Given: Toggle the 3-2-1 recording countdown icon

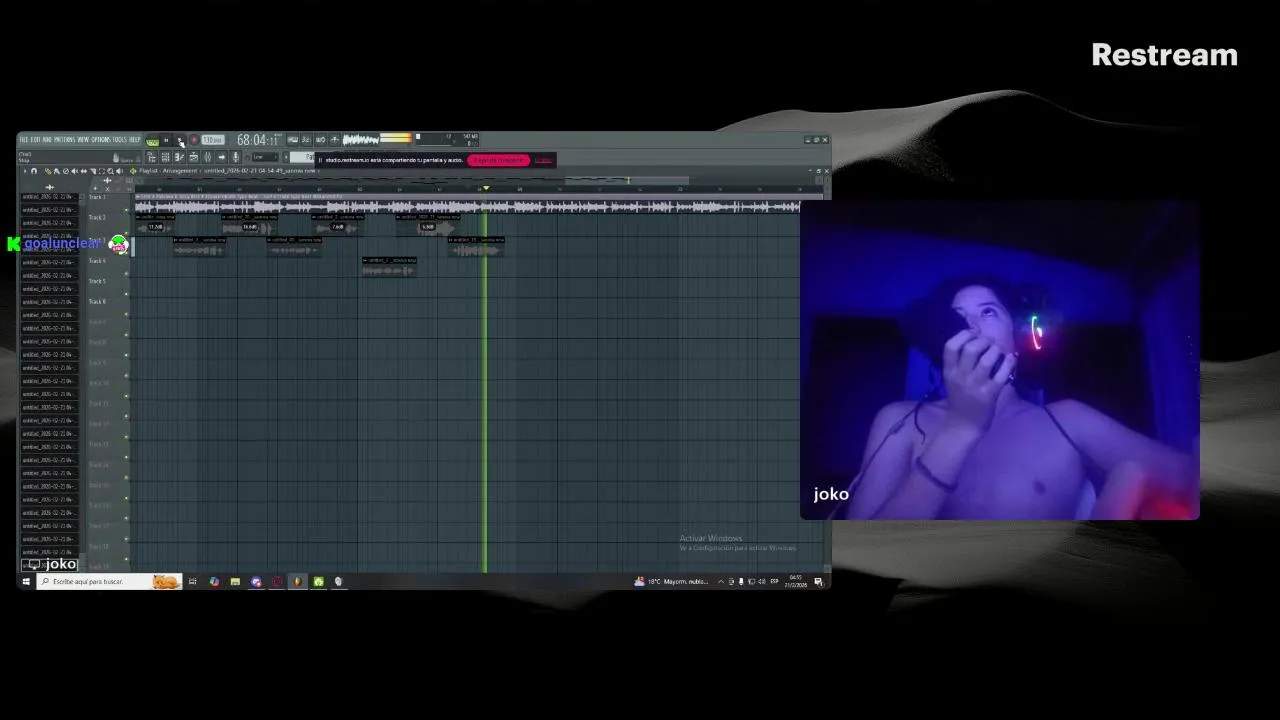Looking at the screenshot, I should coord(306,140).
